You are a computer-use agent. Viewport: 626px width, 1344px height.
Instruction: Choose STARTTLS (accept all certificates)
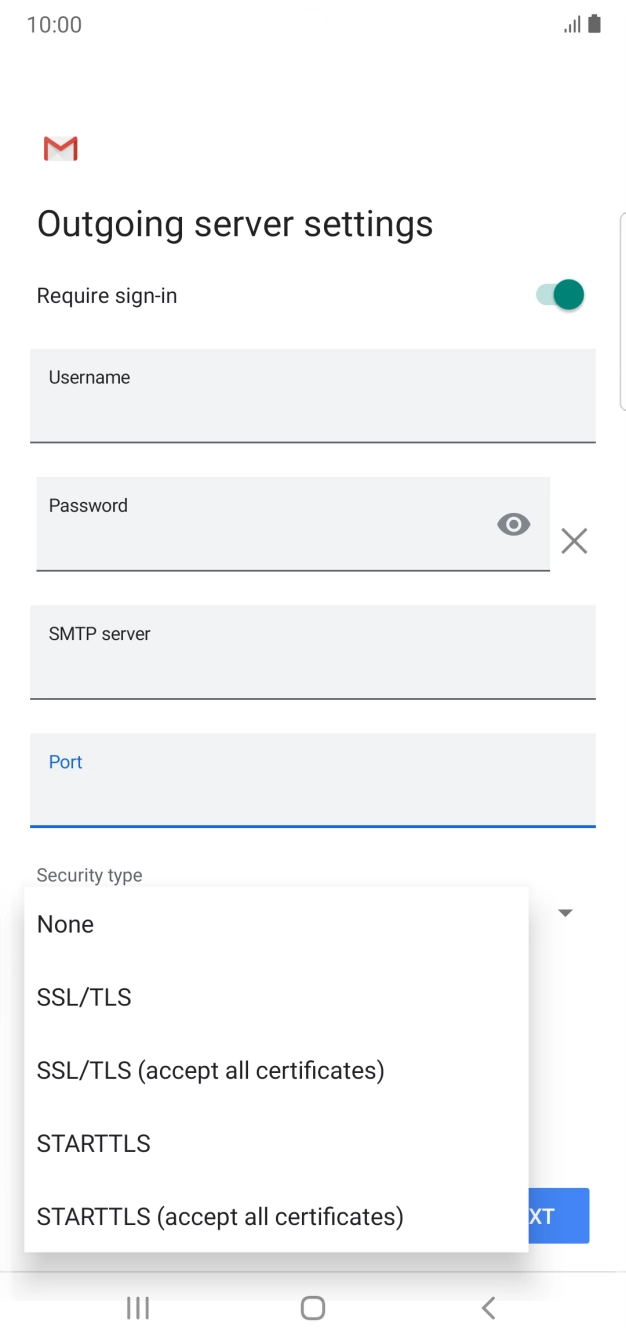point(220,1216)
